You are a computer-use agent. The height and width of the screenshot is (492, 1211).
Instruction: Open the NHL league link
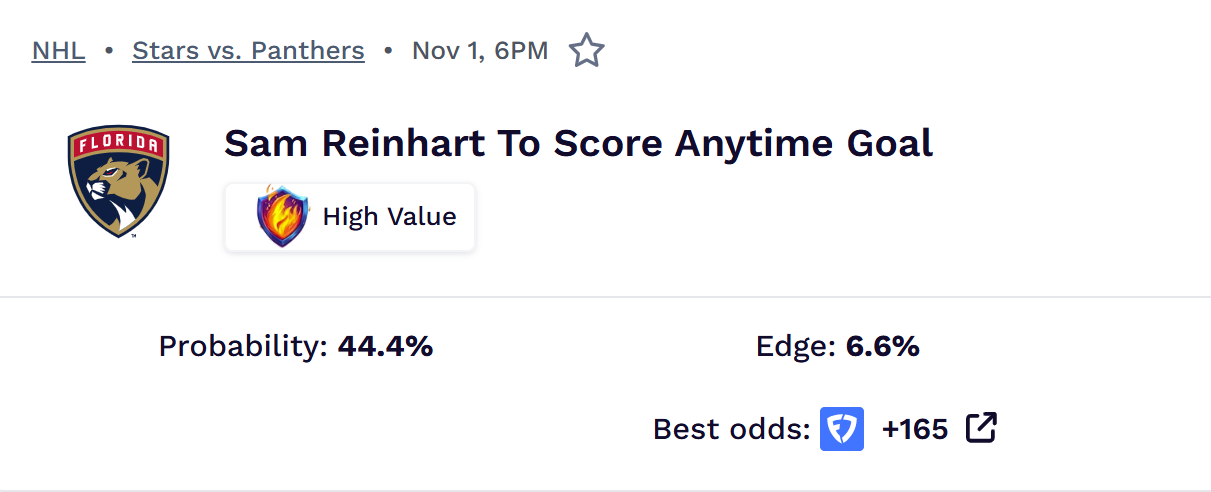pos(58,50)
